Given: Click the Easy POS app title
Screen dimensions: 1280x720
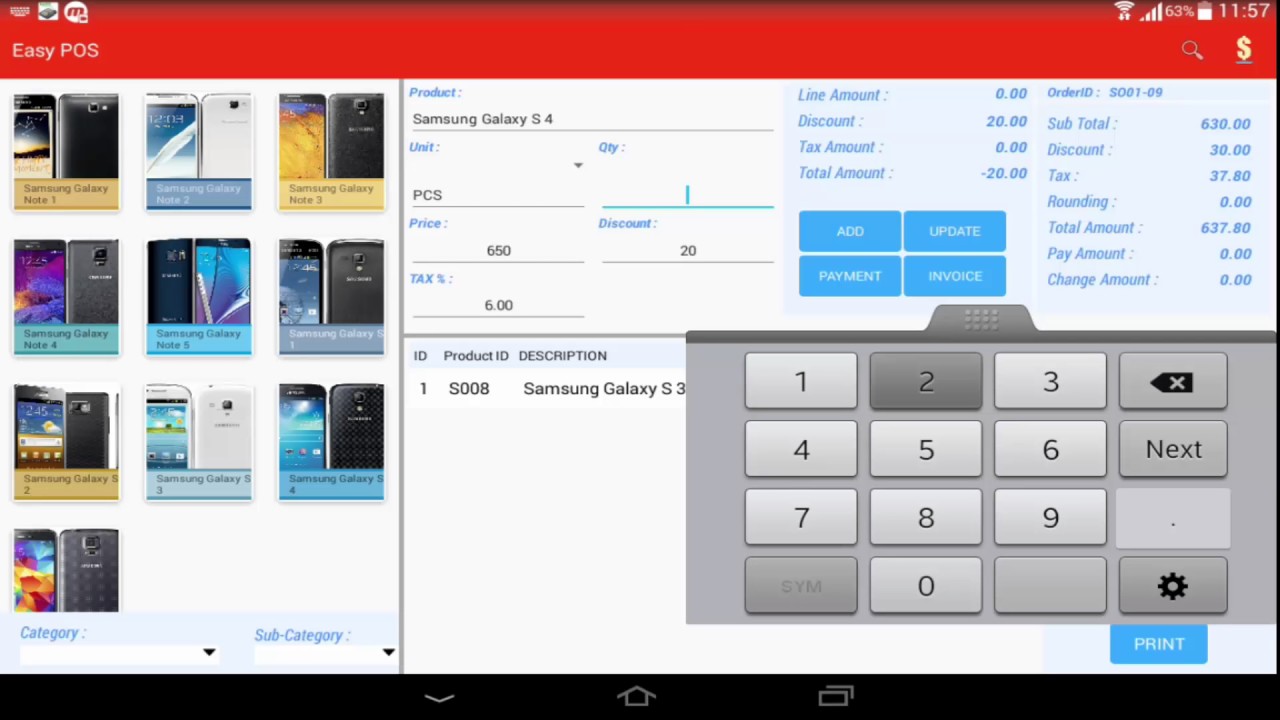Looking at the screenshot, I should (55, 50).
